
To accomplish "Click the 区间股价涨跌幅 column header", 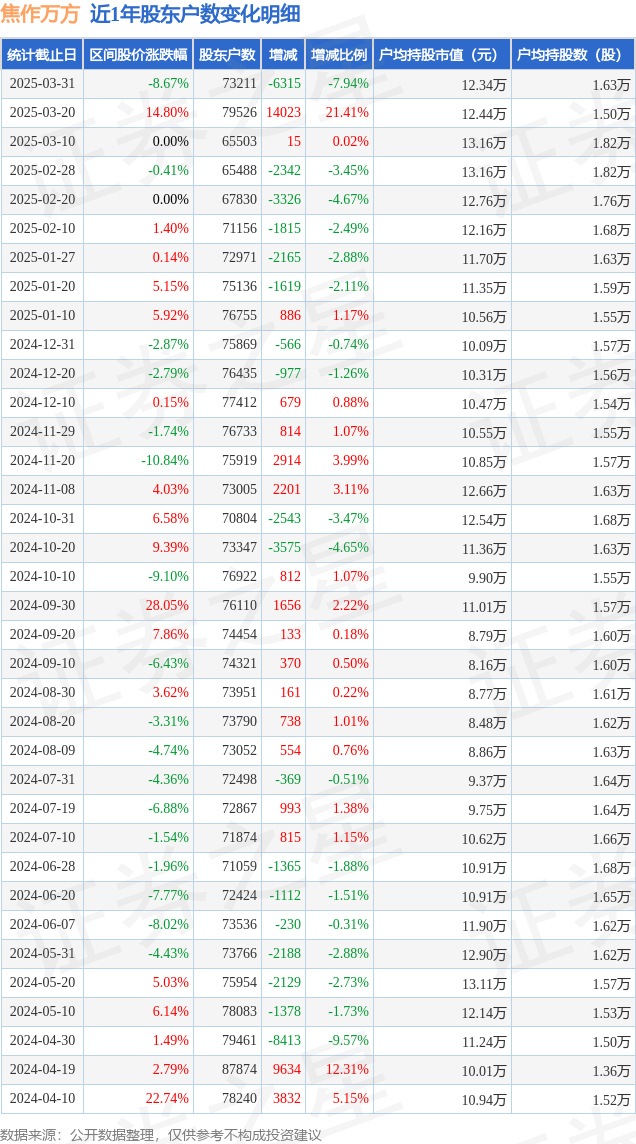I will point(138,55).
